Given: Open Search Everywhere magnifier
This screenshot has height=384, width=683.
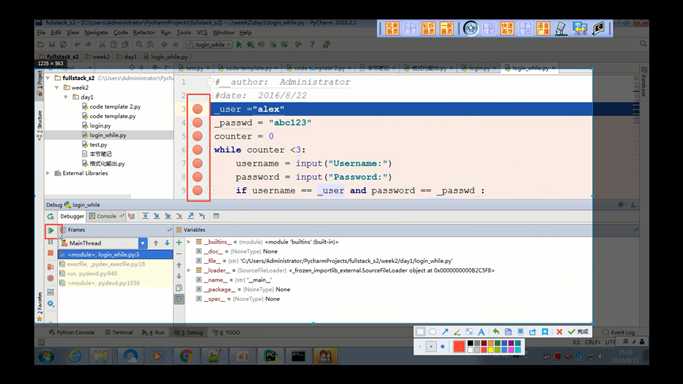Looking at the screenshot, I should point(643,44).
